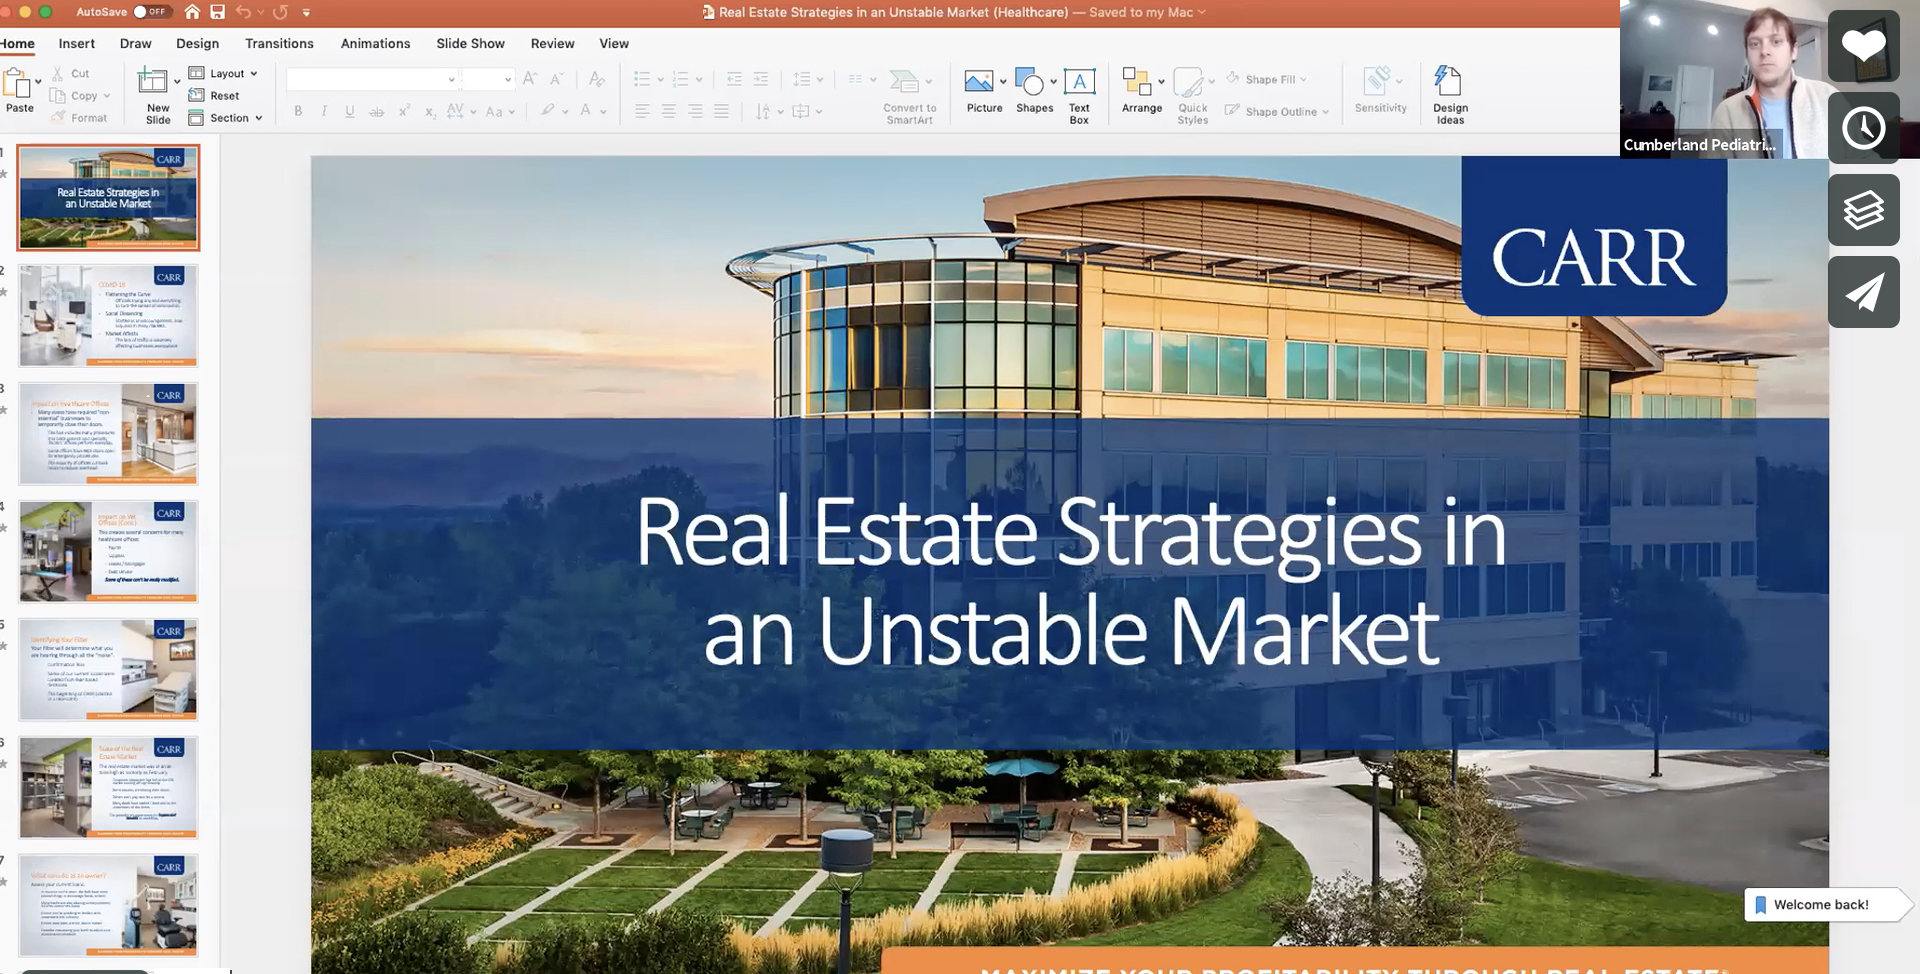Open the Shape Fill color
The image size is (1920, 974).
click(x=1266, y=79)
